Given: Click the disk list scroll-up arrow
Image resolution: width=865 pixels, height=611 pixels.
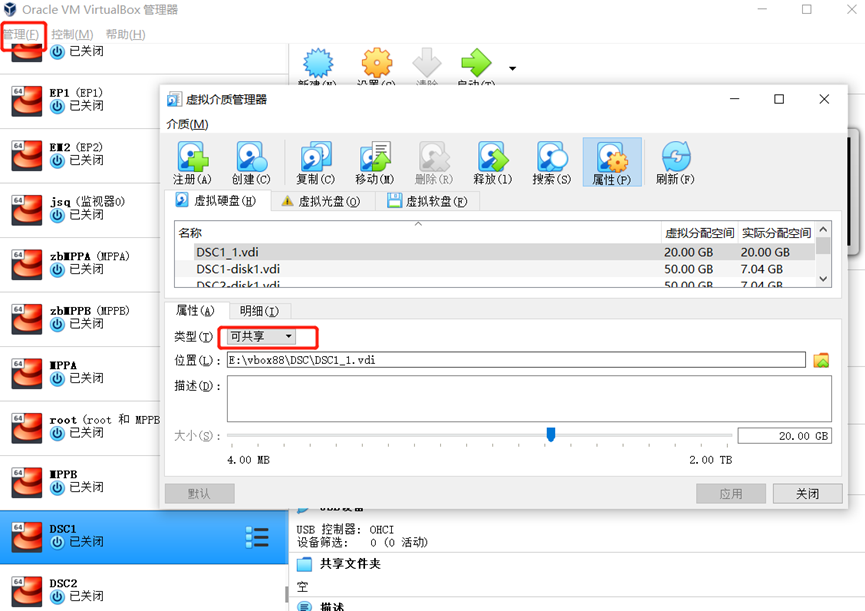Looking at the screenshot, I should pyautogui.click(x=823, y=229).
